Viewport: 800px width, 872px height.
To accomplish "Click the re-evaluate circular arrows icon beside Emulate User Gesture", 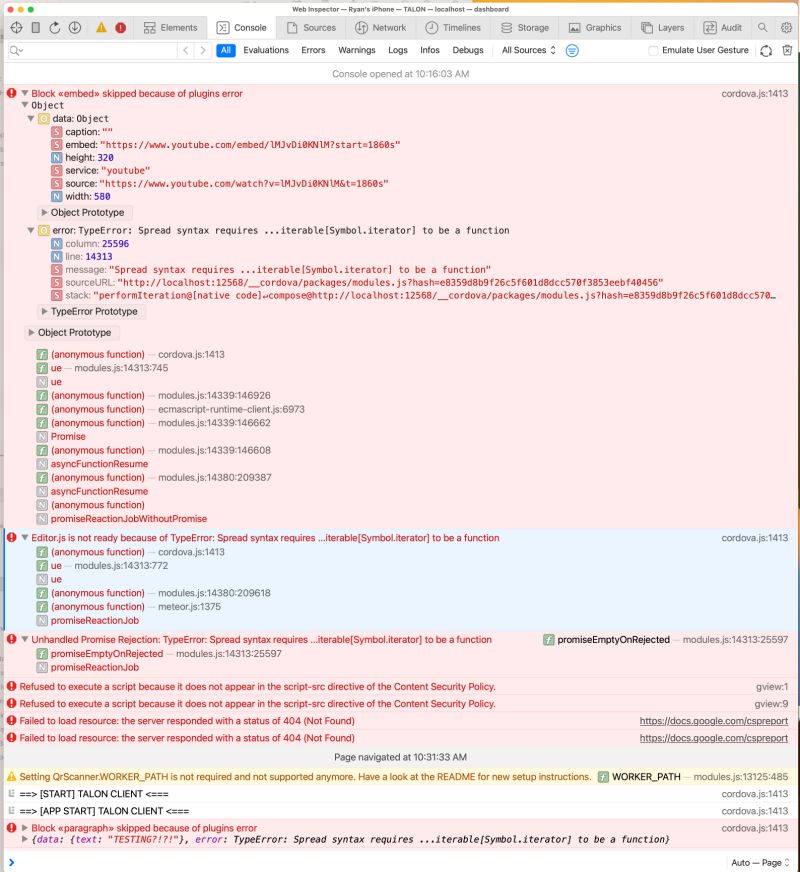I will coord(766,51).
